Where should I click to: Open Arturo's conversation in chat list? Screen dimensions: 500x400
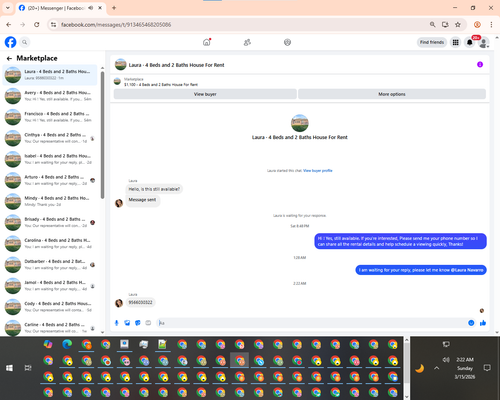(x=50, y=180)
